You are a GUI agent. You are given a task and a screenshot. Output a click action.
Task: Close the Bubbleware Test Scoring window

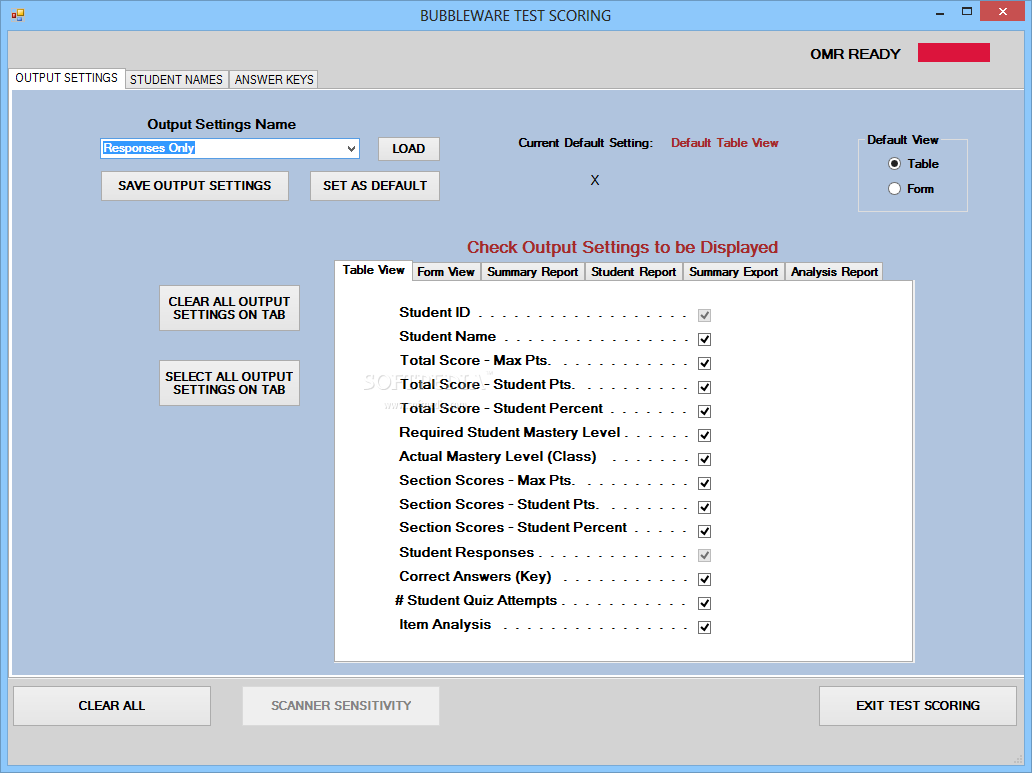1002,11
